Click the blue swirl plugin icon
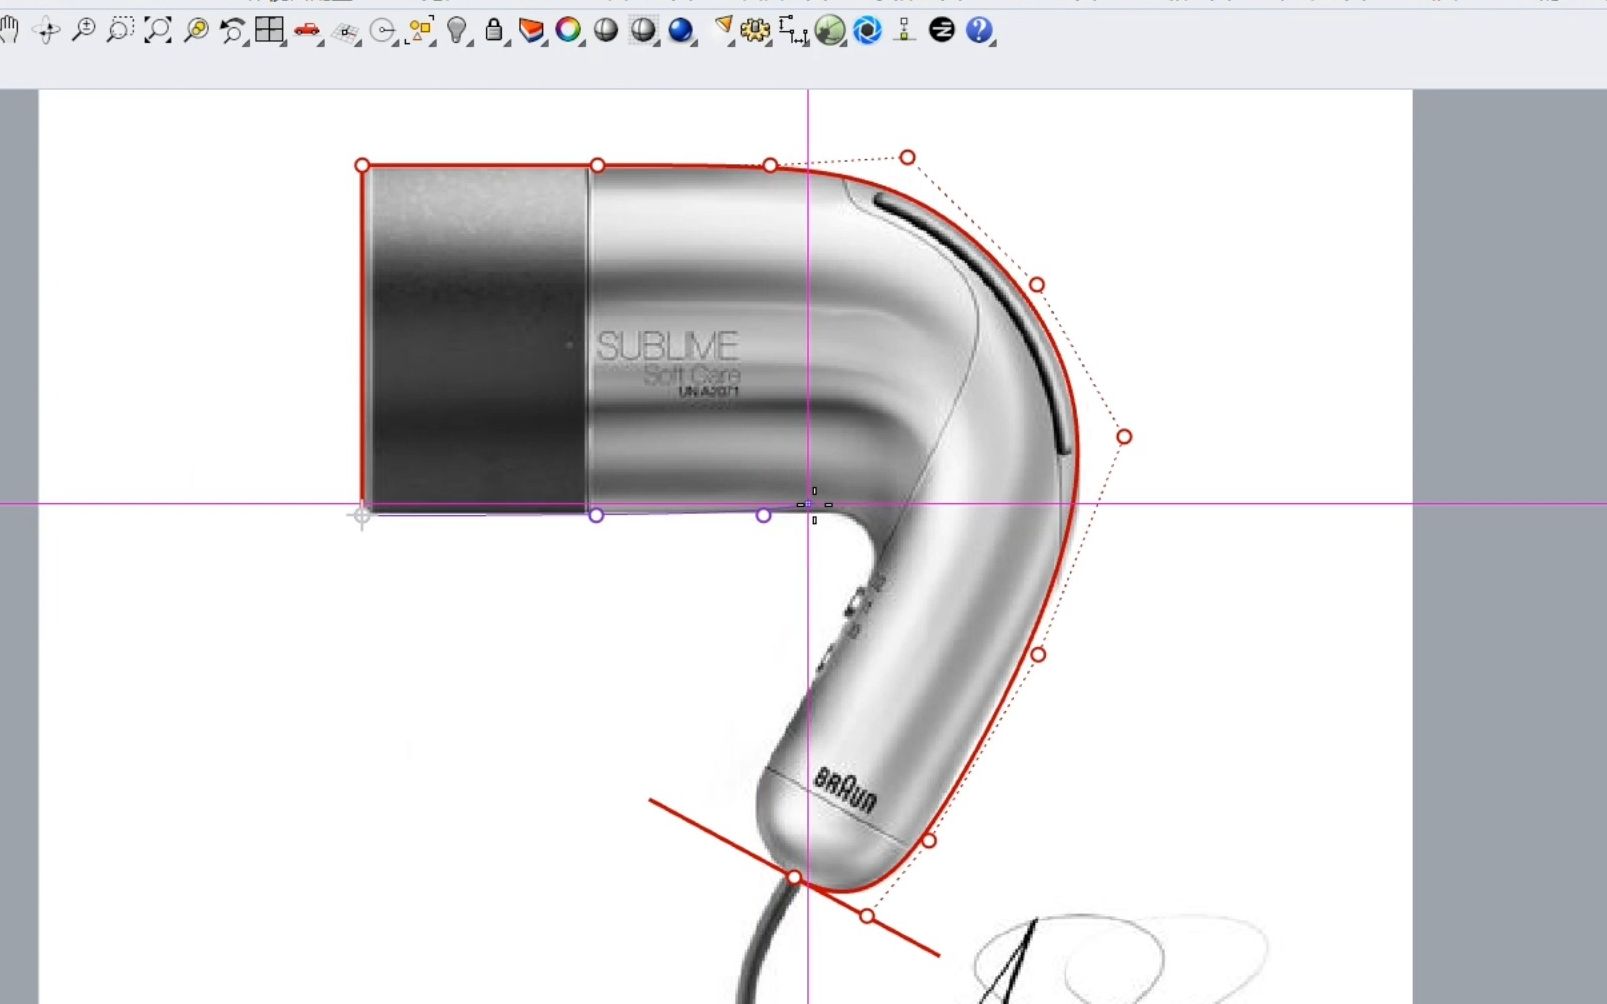The width and height of the screenshot is (1607, 1004). pos(867,31)
